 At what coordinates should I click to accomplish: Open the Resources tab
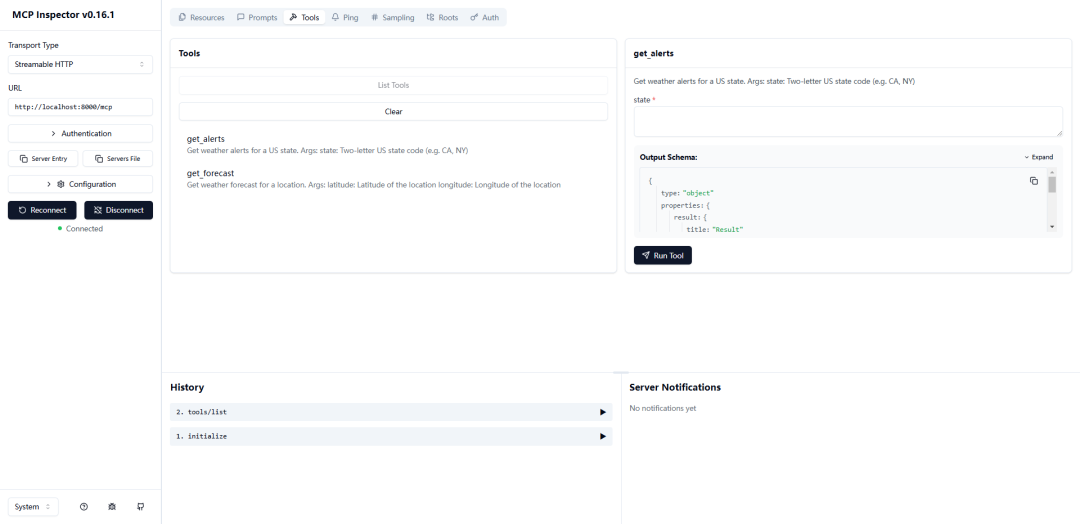201,17
